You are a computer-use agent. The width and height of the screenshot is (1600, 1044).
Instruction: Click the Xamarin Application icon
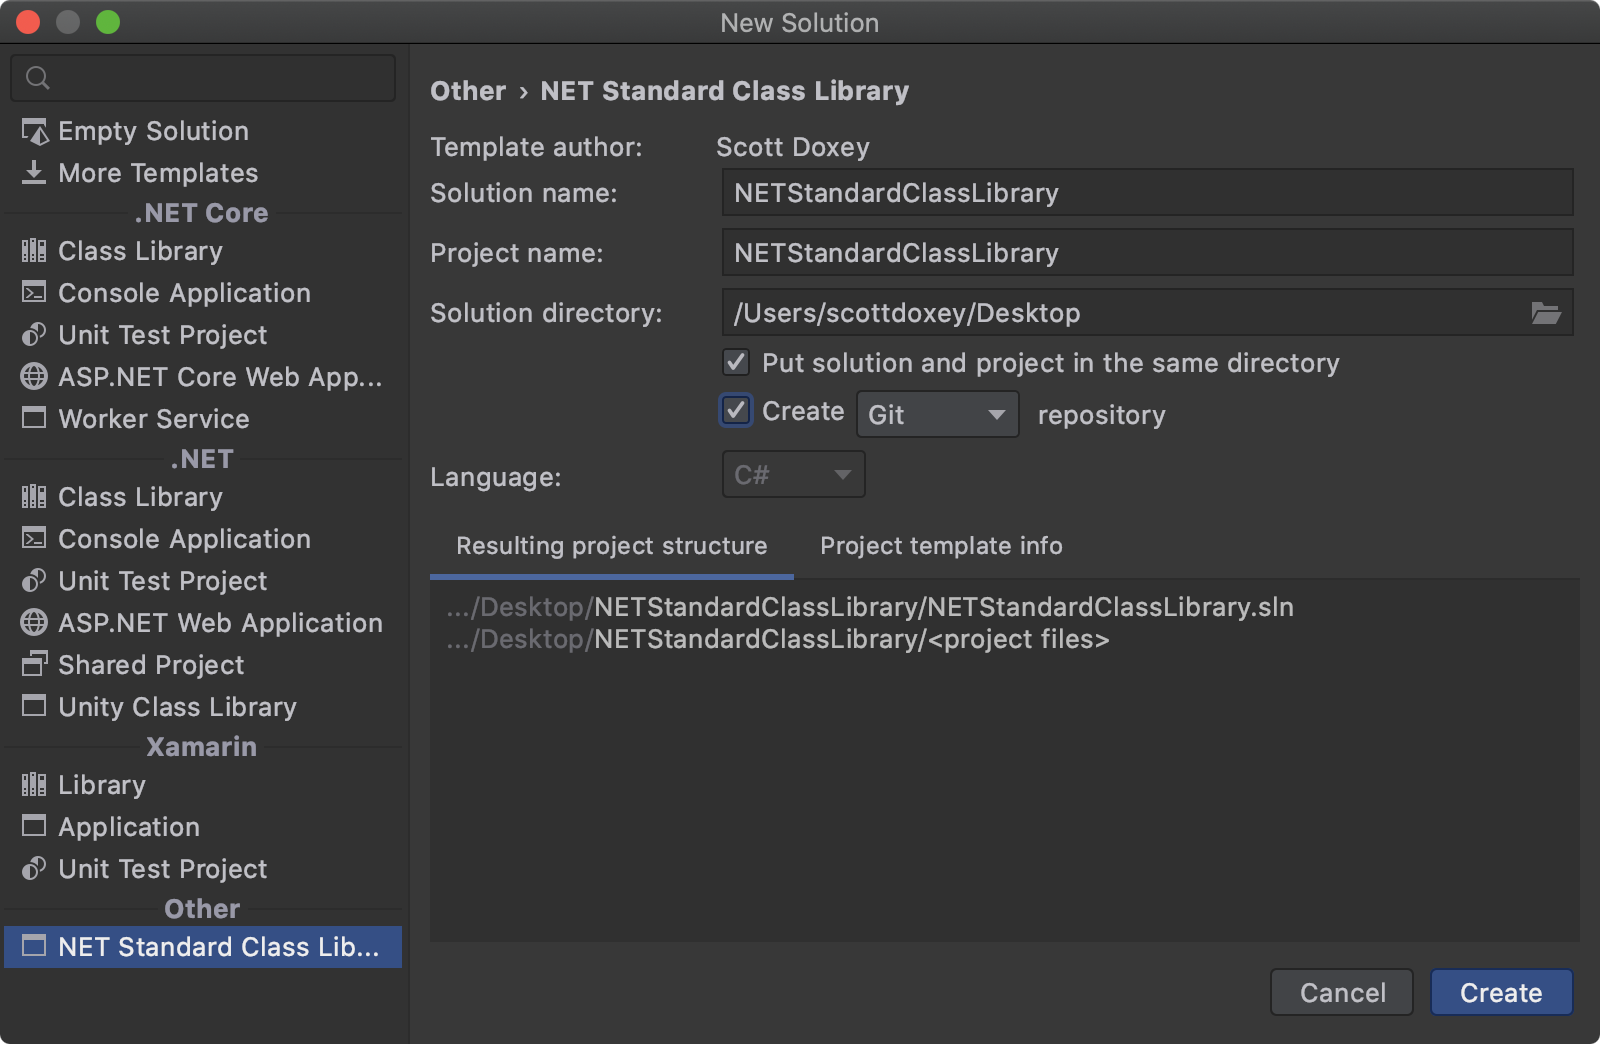(x=34, y=825)
